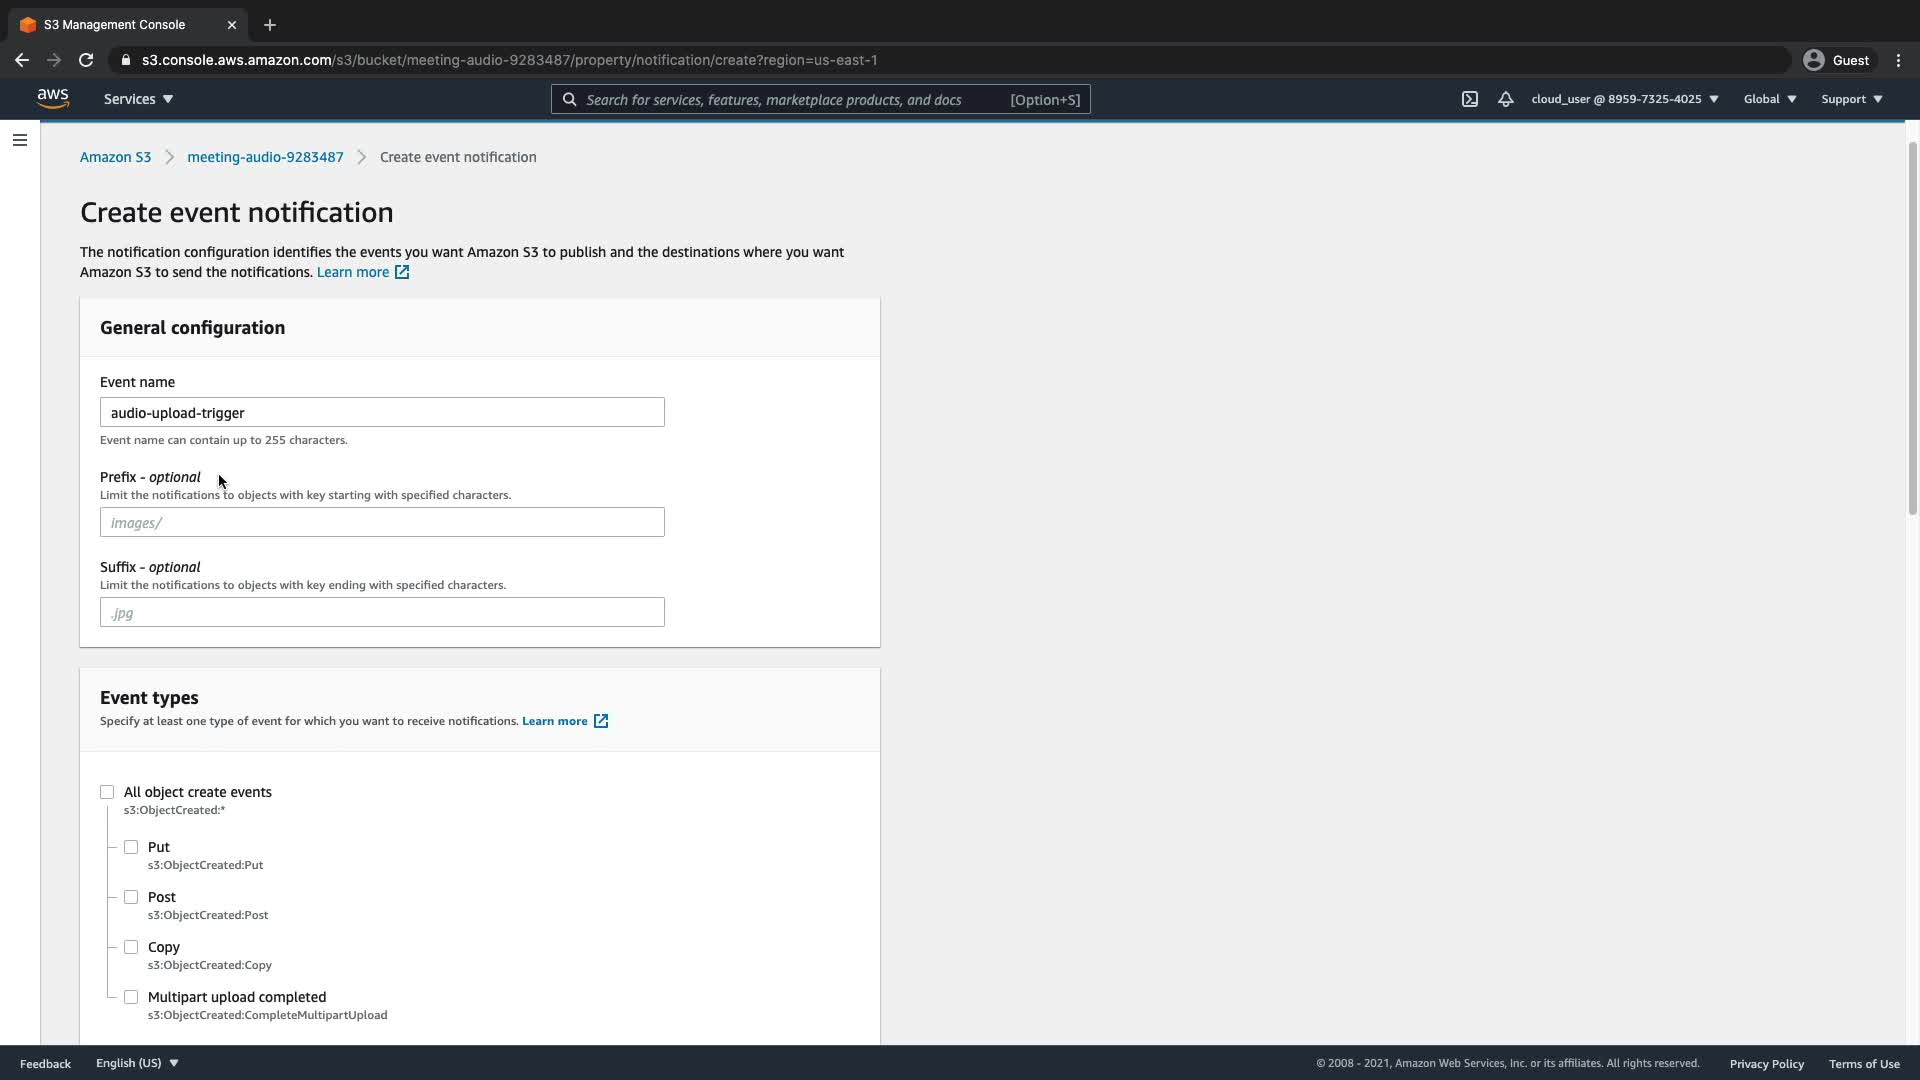This screenshot has height=1080, width=1920.
Task: Click the AWS logo home icon
Action: pyautogui.click(x=52, y=99)
